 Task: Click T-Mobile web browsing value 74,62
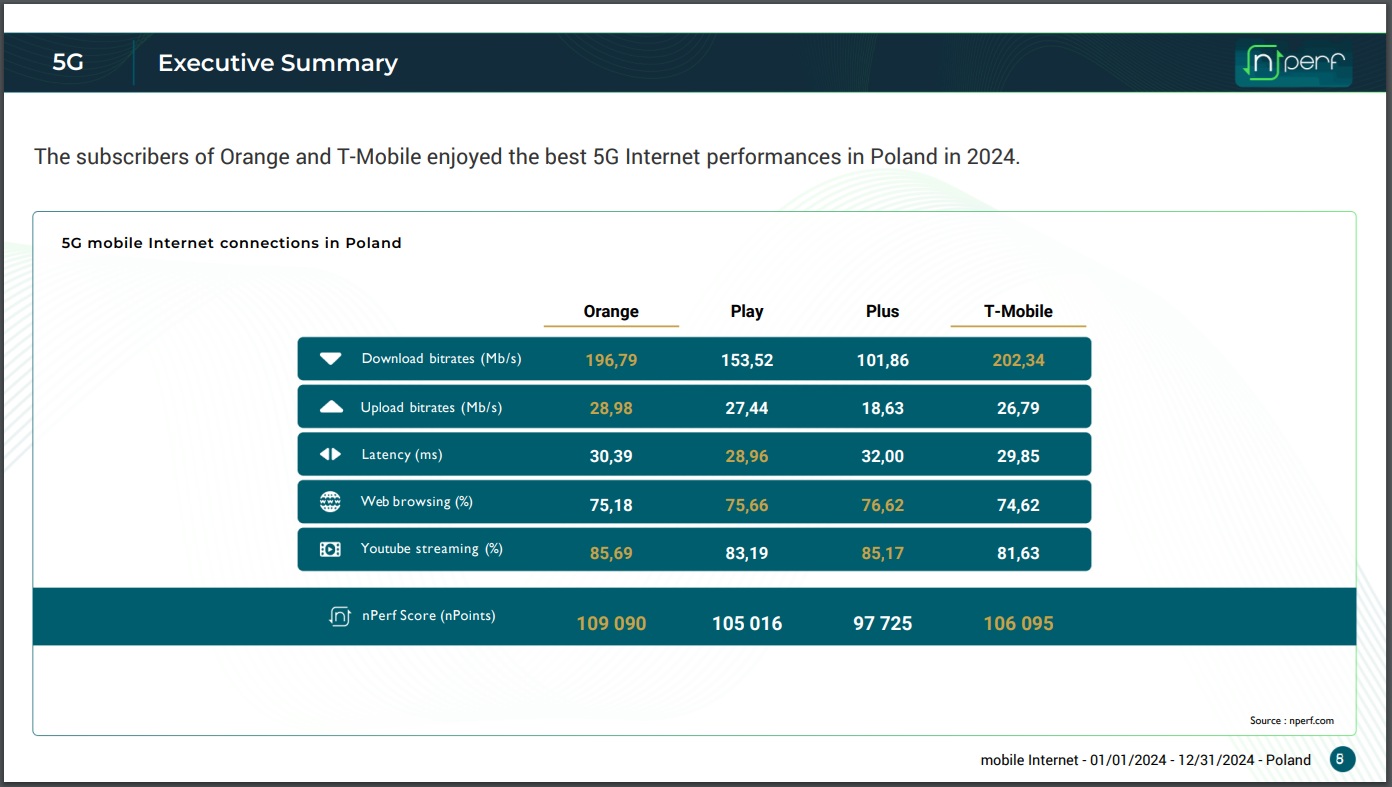1018,505
